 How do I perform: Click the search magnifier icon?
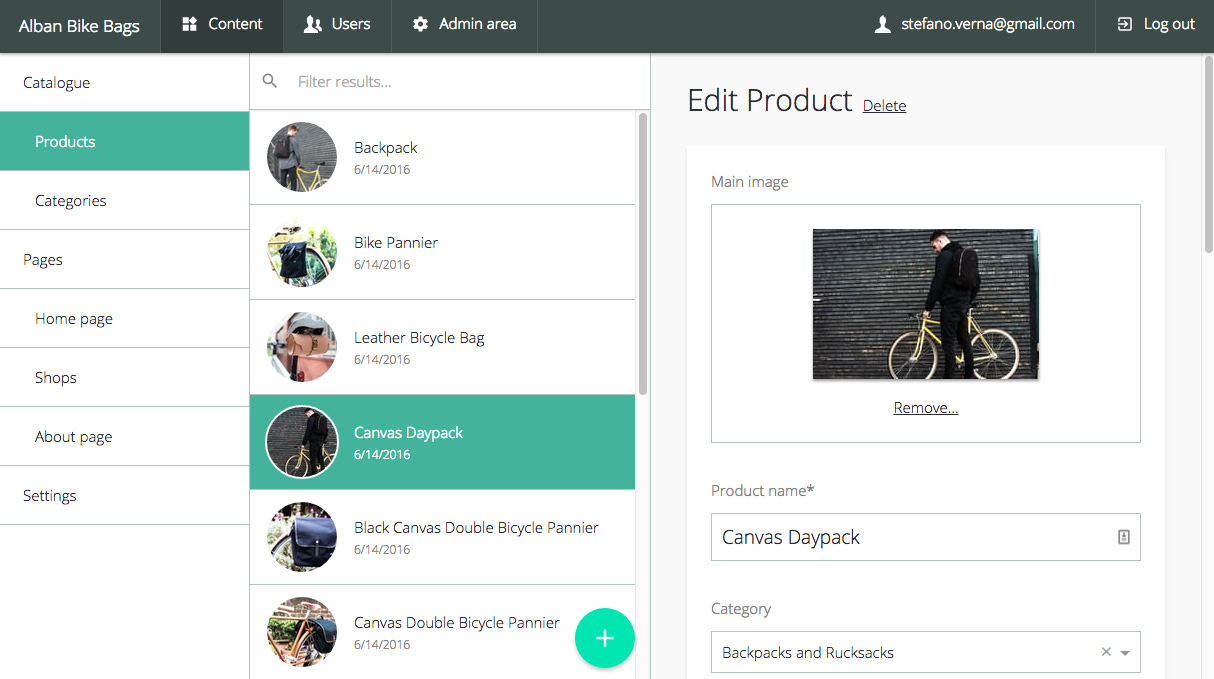coord(269,81)
